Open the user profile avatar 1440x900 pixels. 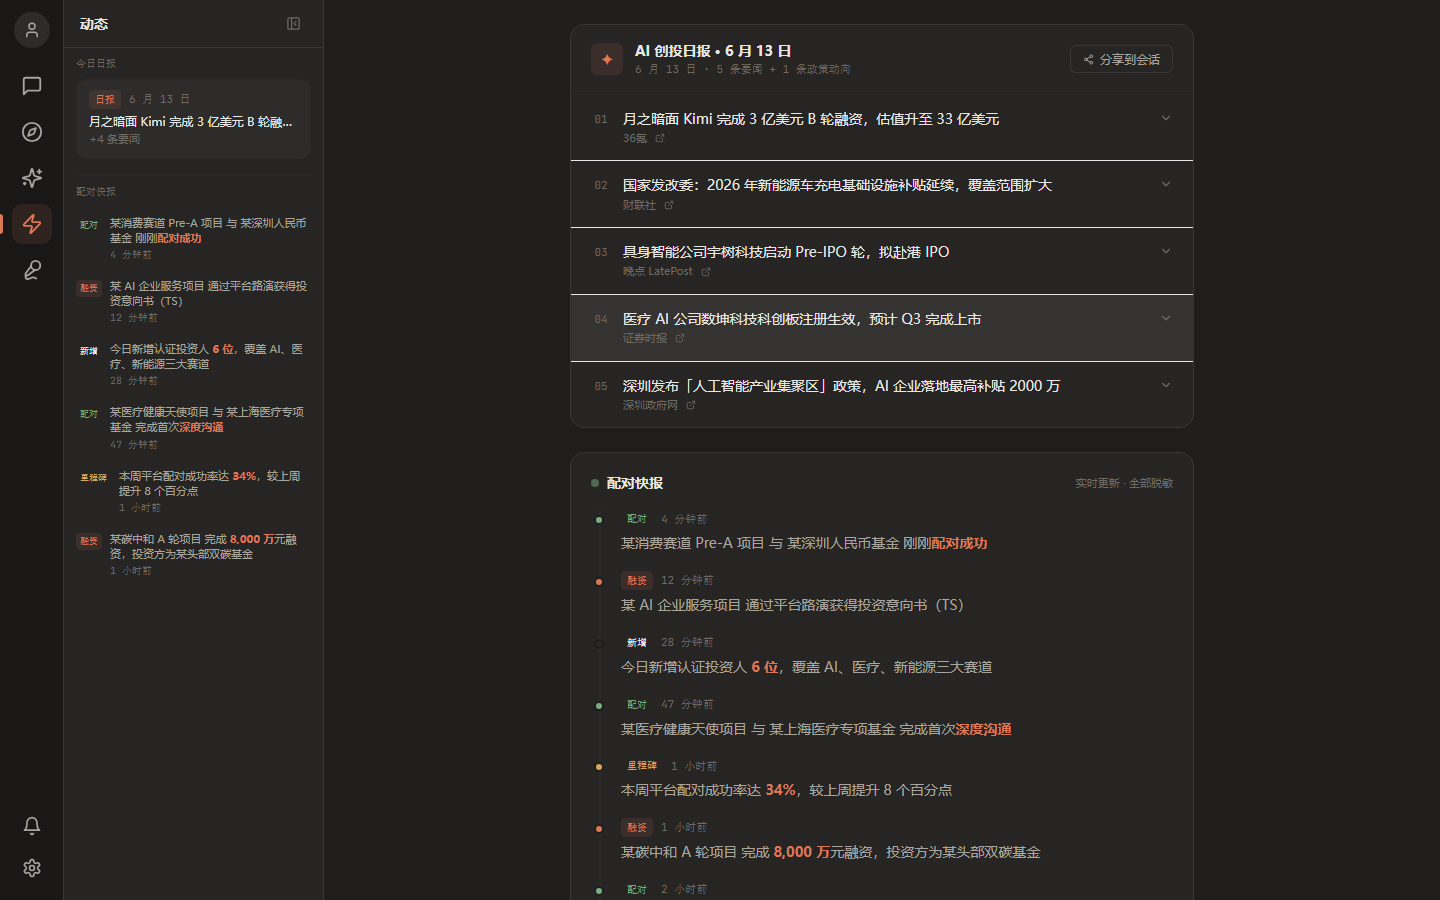(x=32, y=30)
